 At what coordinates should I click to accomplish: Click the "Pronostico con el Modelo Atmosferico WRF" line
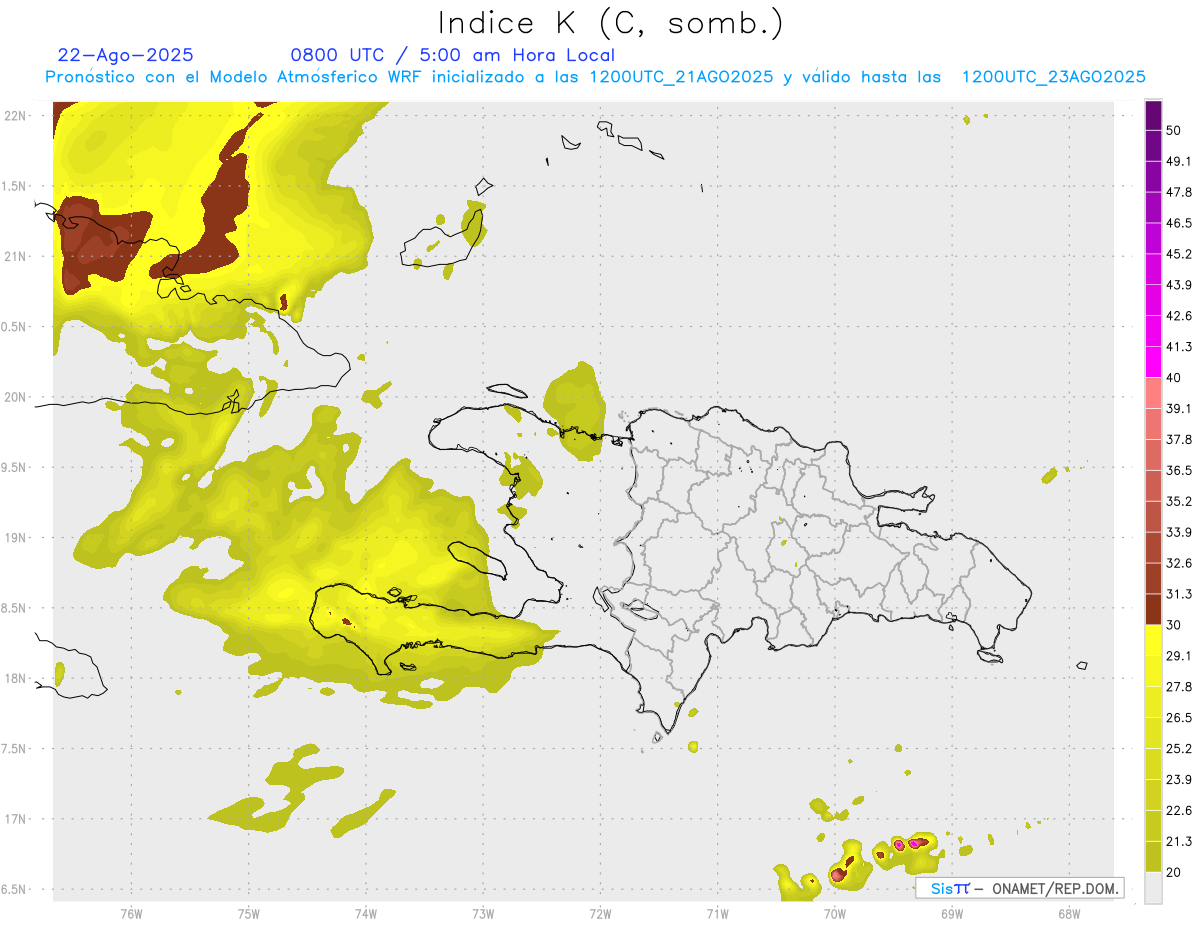(595, 77)
